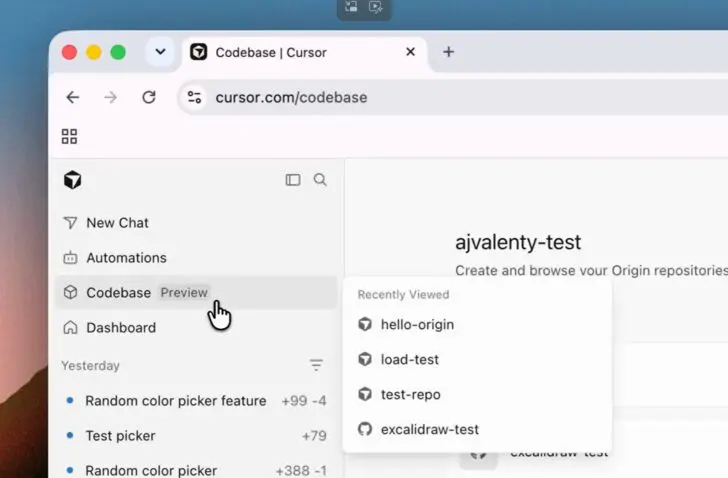
Task: Reload the page
Action: coord(149,97)
